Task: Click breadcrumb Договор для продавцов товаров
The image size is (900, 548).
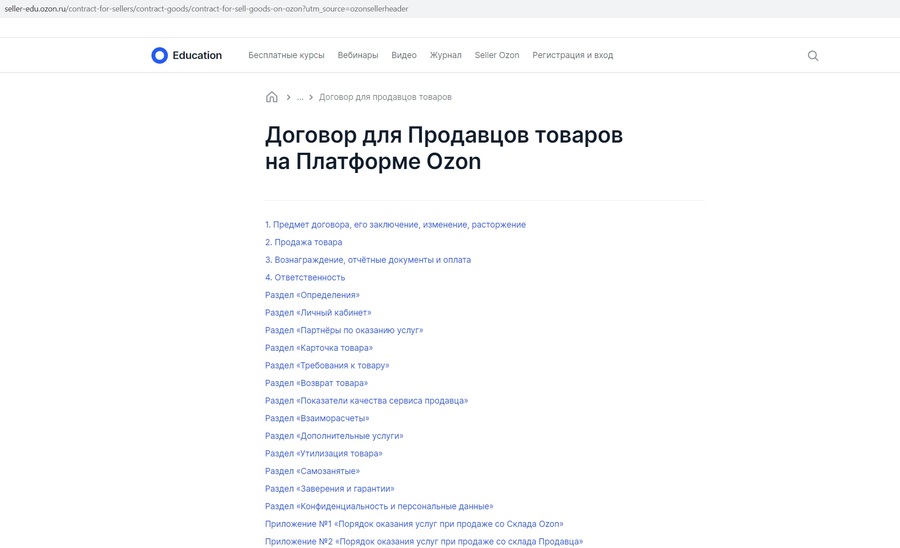Action: 385,97
